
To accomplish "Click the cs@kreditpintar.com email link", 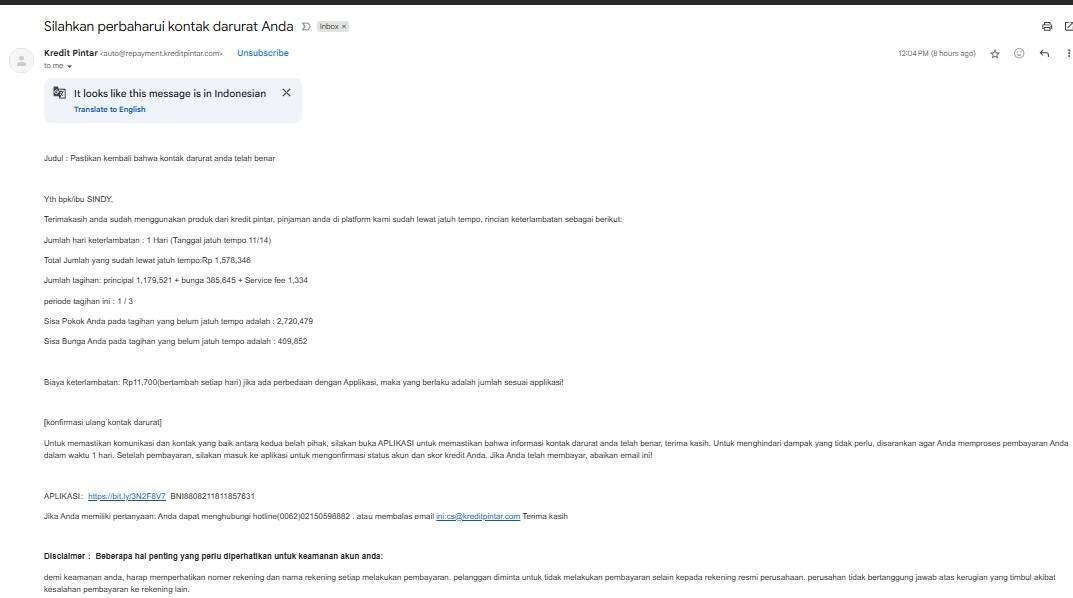I will coord(478,516).
